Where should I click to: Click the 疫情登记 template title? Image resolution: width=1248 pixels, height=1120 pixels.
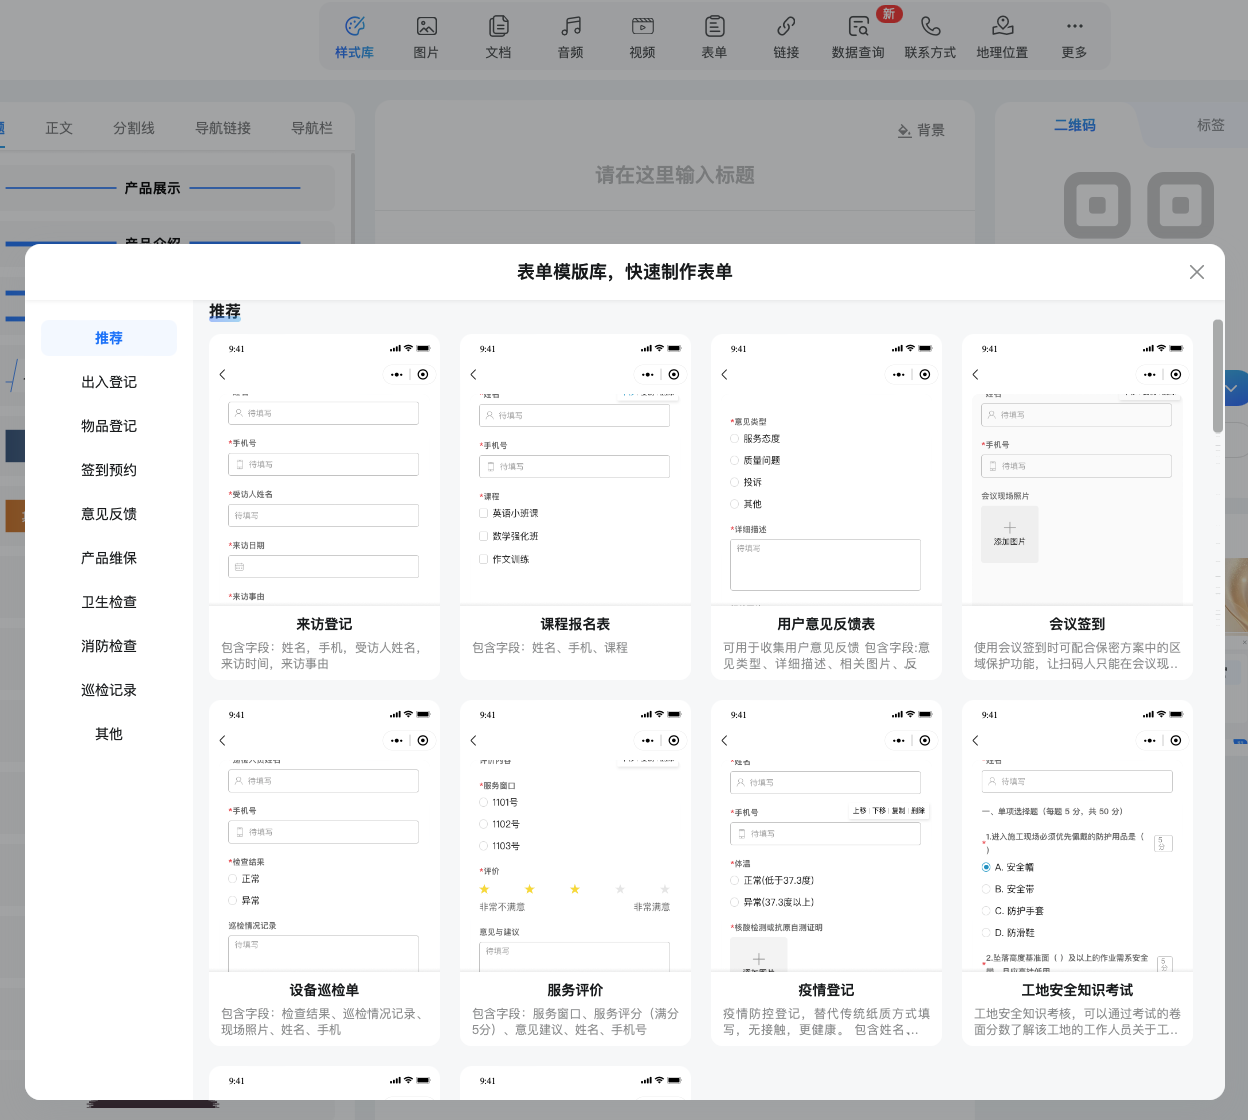tap(826, 990)
